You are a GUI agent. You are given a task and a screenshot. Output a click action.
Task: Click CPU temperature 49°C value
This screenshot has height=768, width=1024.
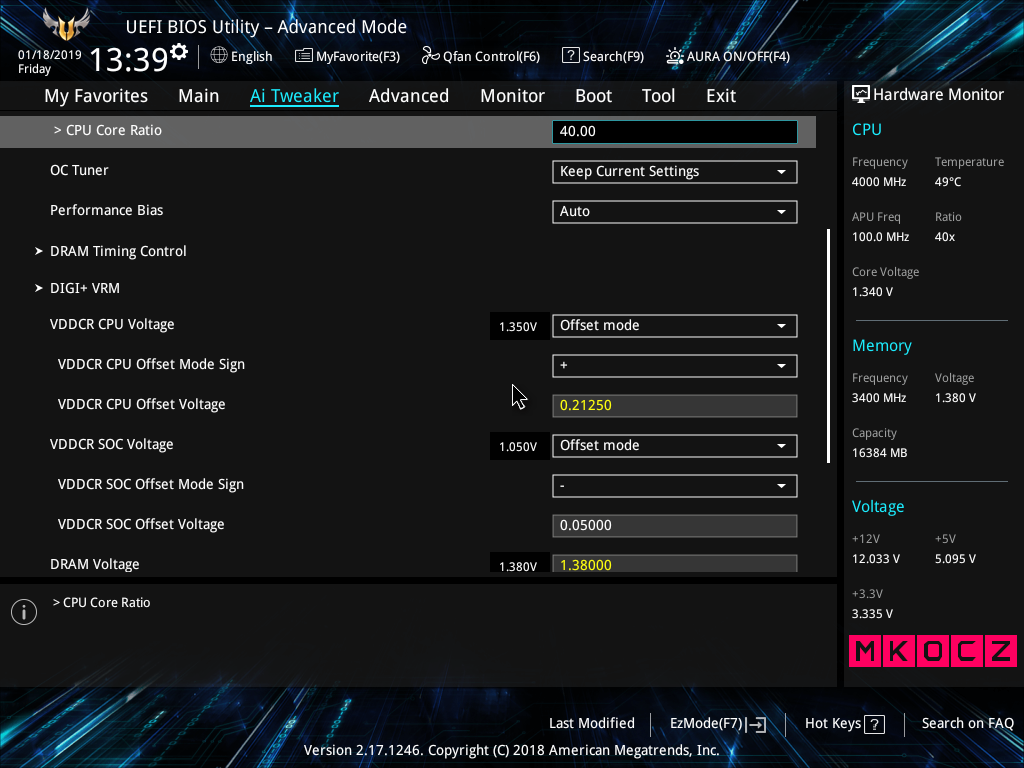pos(948,182)
